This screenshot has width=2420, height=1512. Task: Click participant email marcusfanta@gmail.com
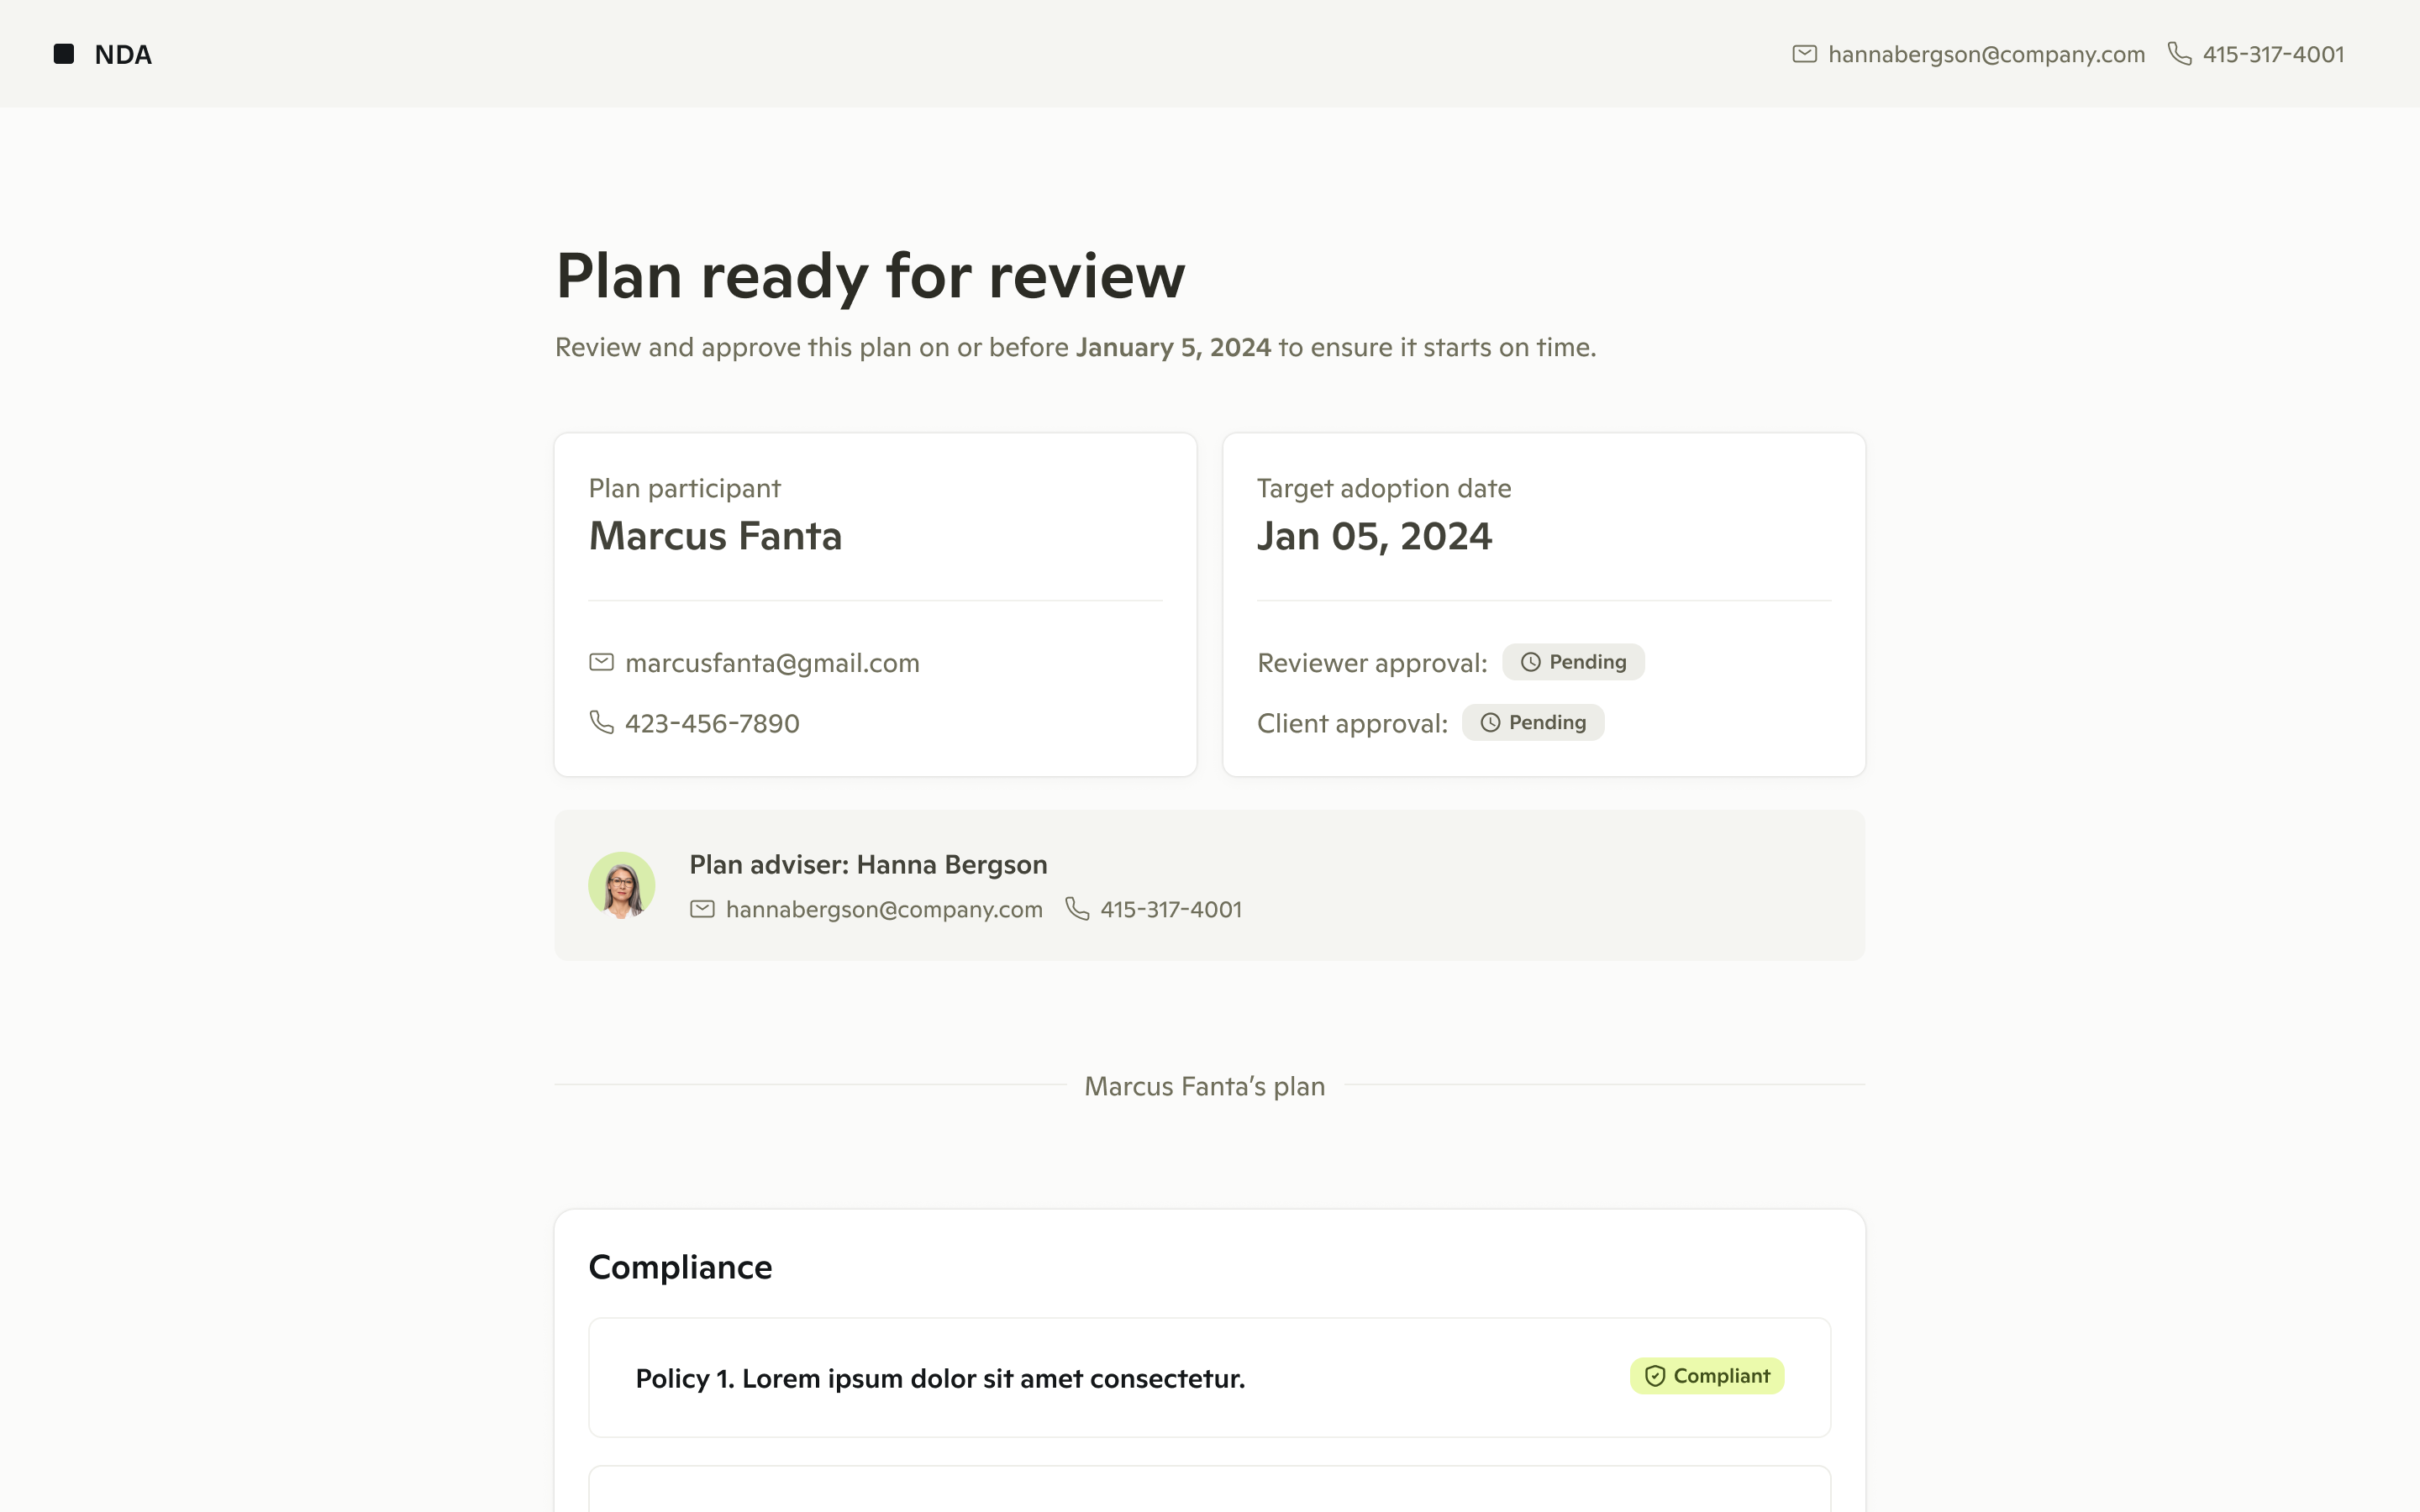click(x=772, y=663)
